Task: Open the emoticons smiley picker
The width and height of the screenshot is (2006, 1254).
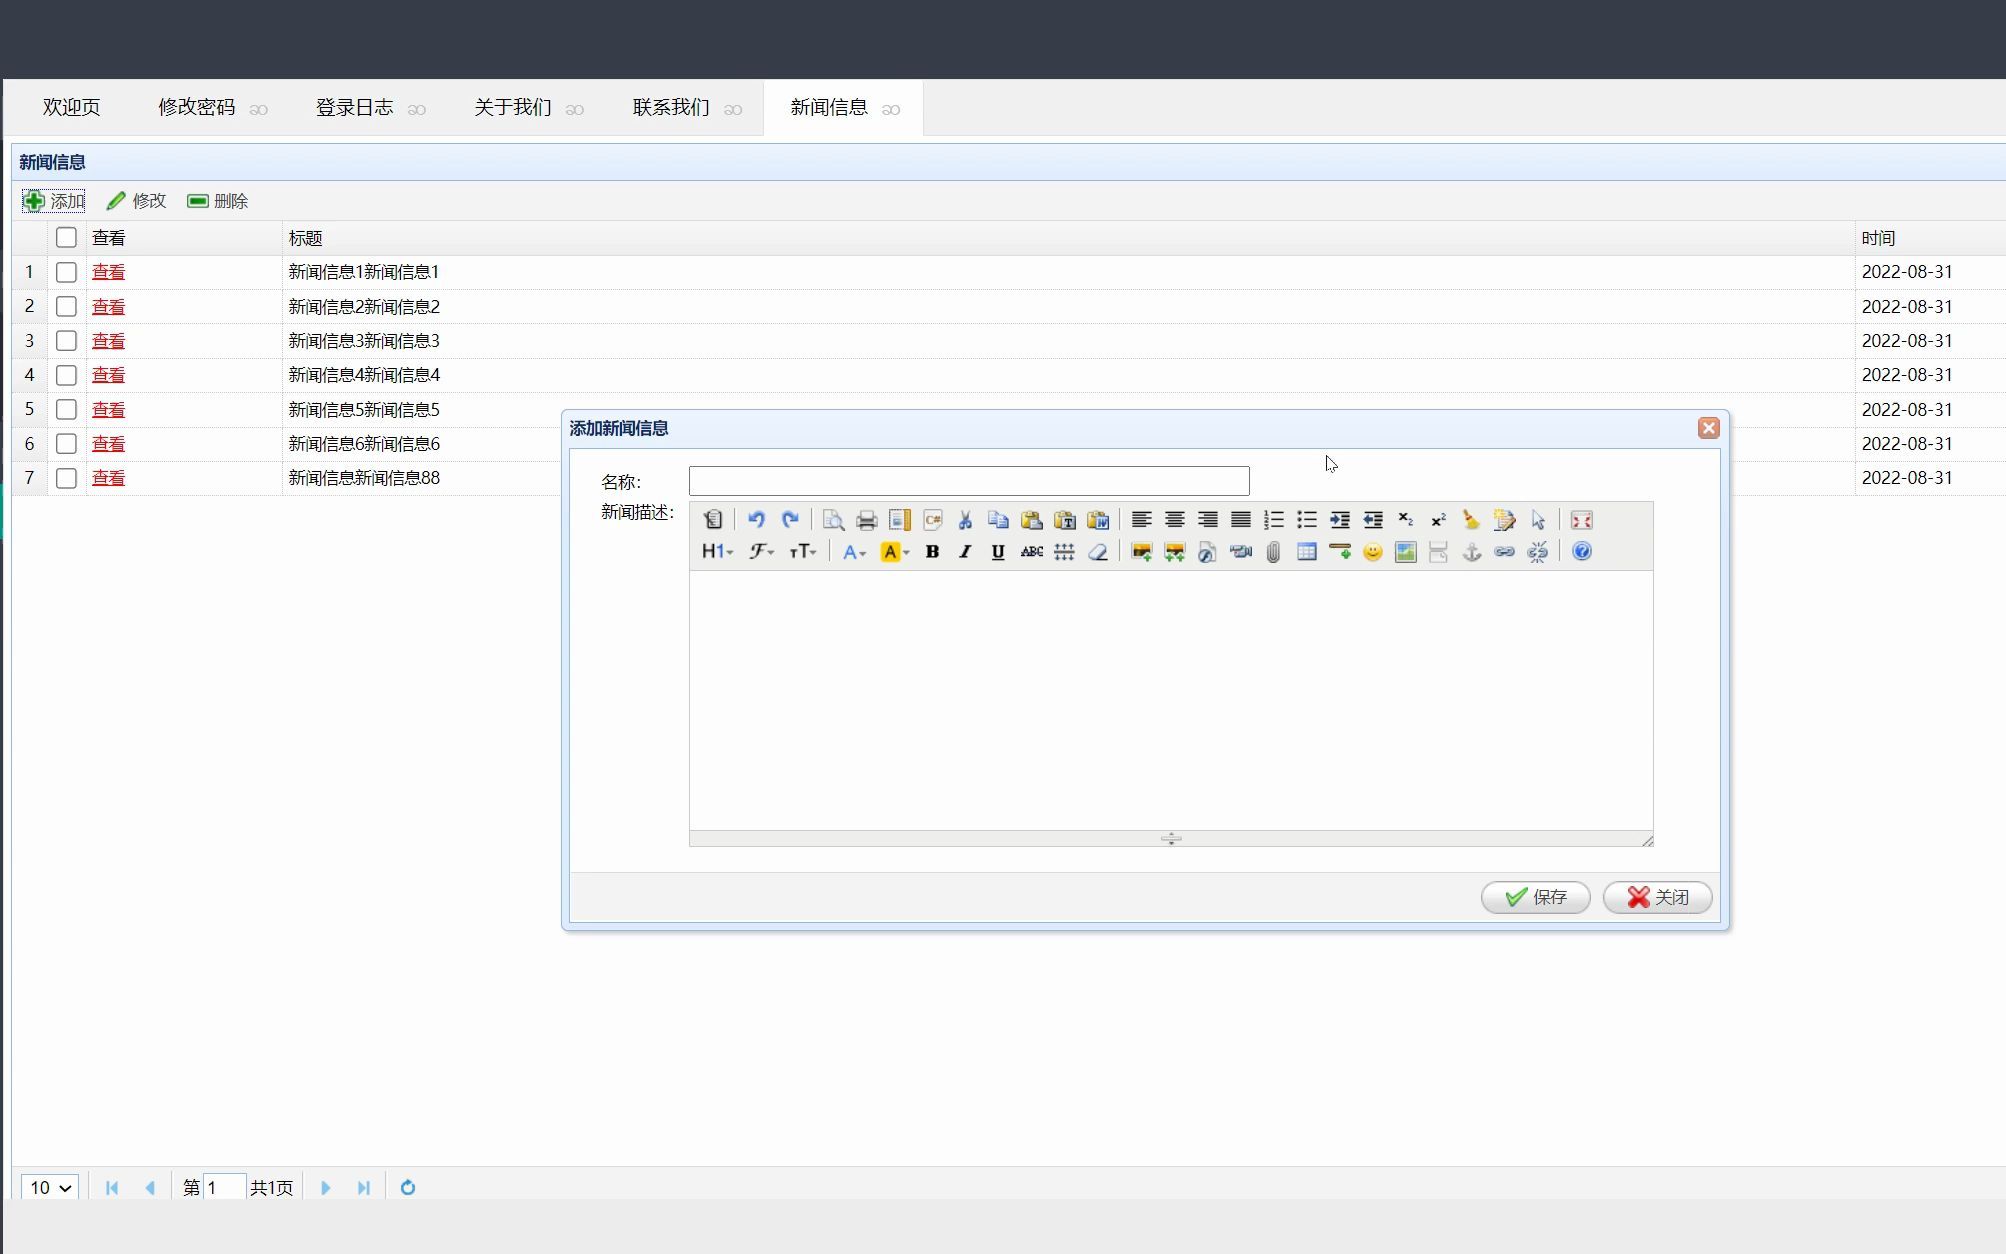Action: click(1372, 552)
